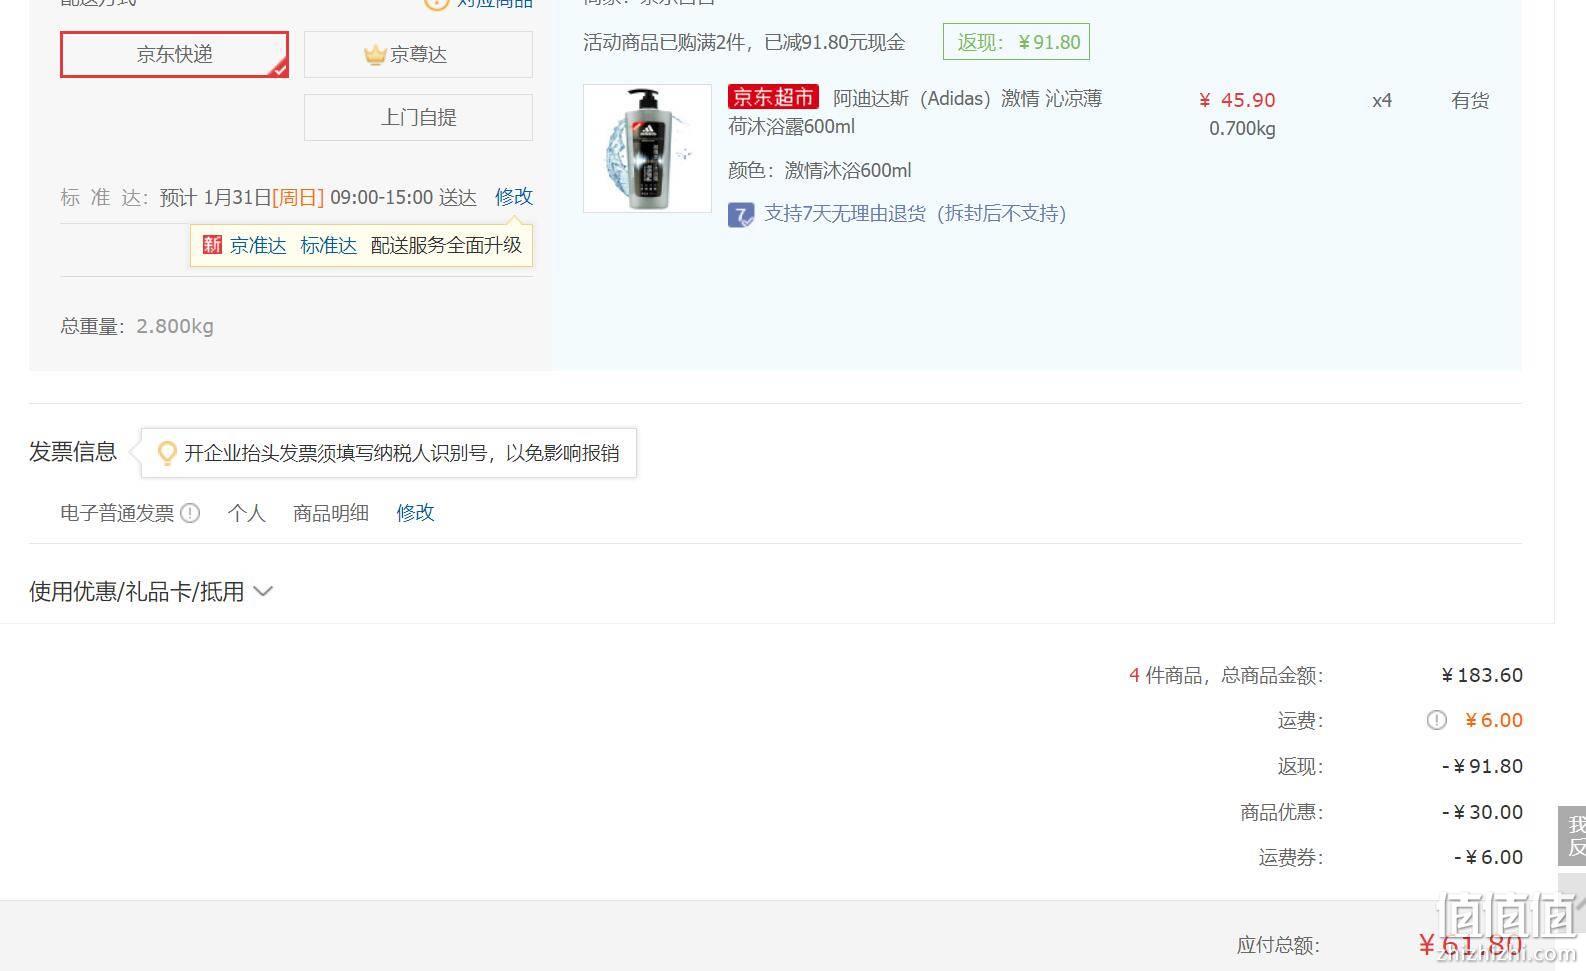Open the Adidas shower gel product thumbnail
1586x971 pixels.
pyautogui.click(x=647, y=148)
